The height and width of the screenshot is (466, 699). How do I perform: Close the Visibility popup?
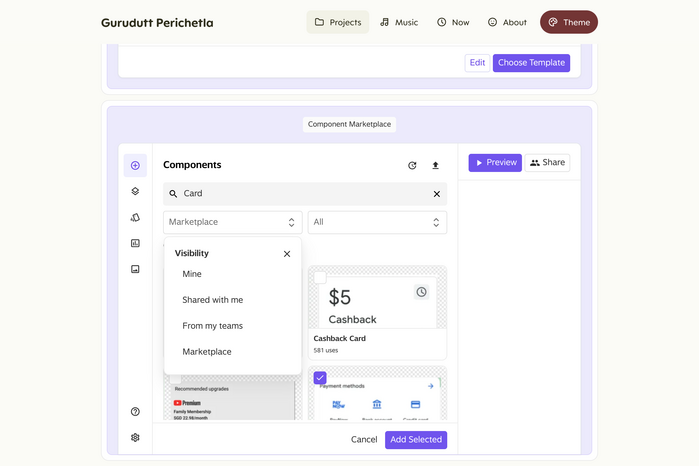[x=287, y=254]
